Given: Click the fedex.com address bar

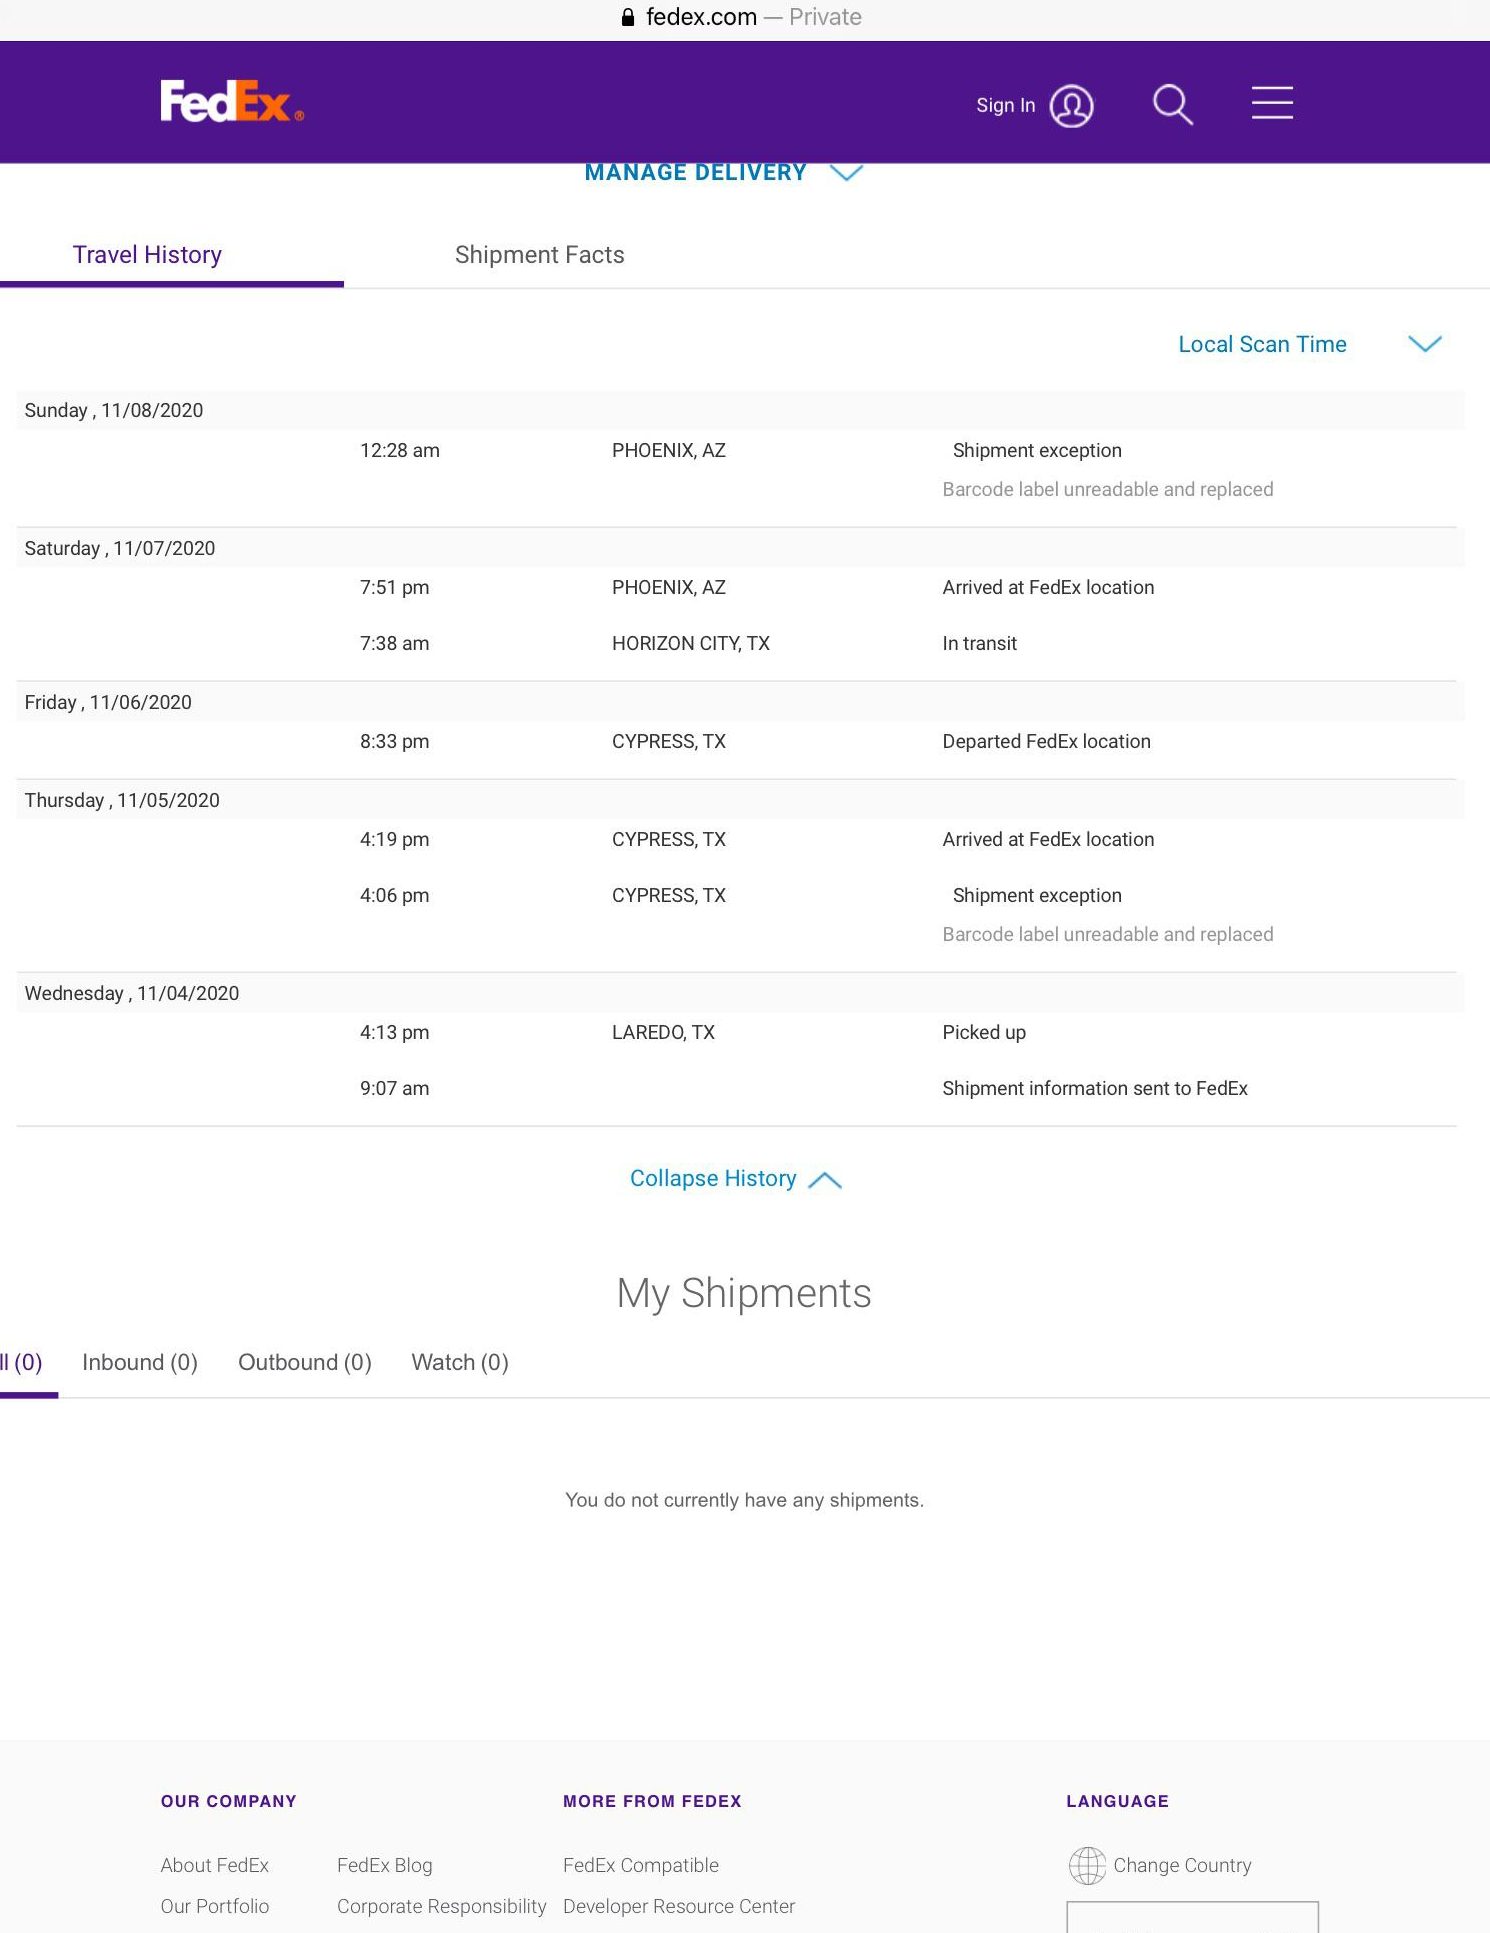Looking at the screenshot, I should tap(741, 17).
